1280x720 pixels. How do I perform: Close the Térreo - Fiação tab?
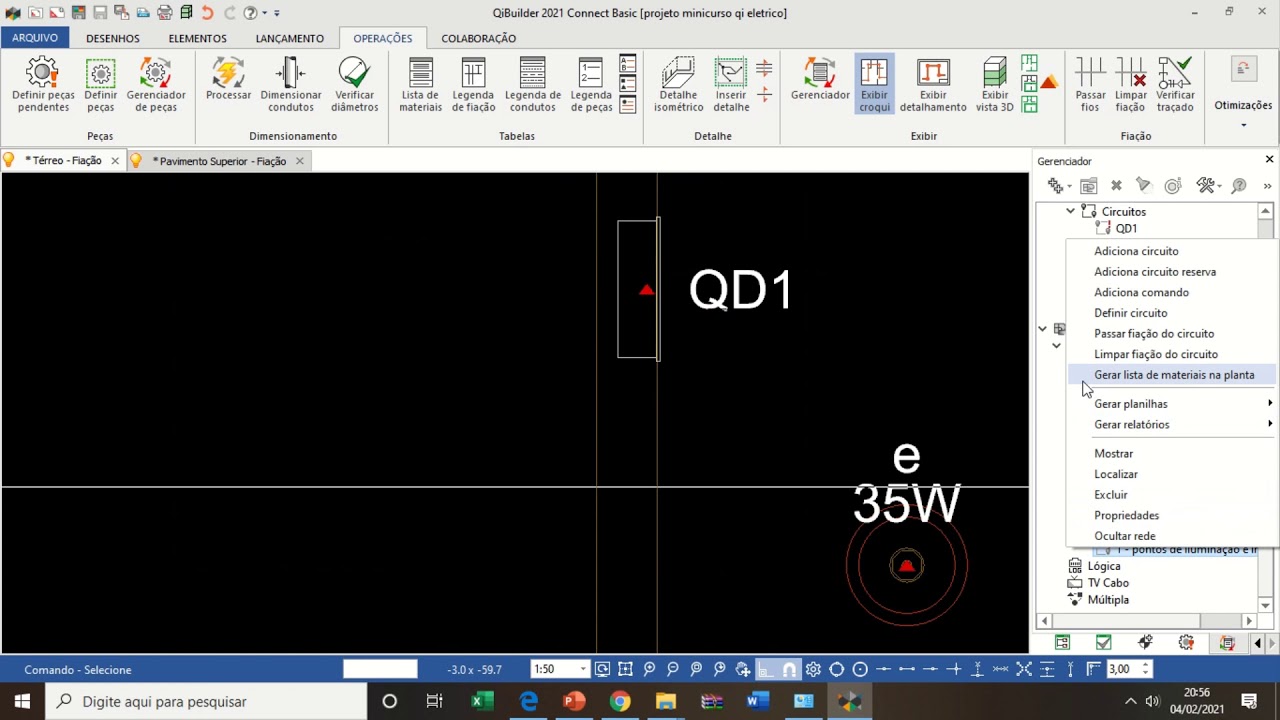coord(115,161)
